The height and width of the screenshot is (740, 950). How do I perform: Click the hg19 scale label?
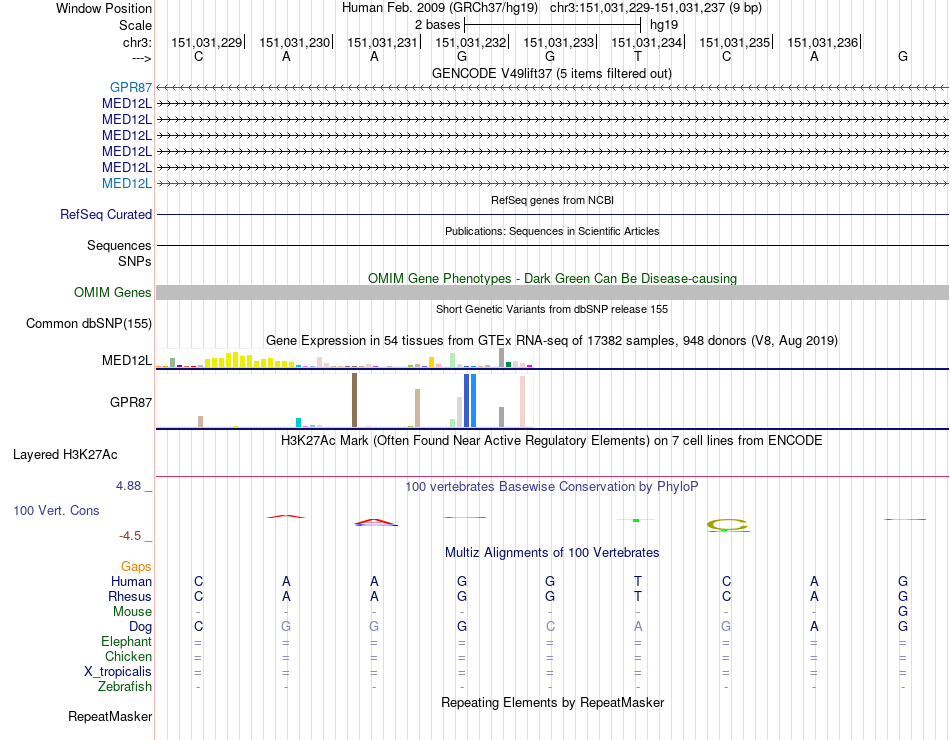pyautogui.click(x=663, y=25)
